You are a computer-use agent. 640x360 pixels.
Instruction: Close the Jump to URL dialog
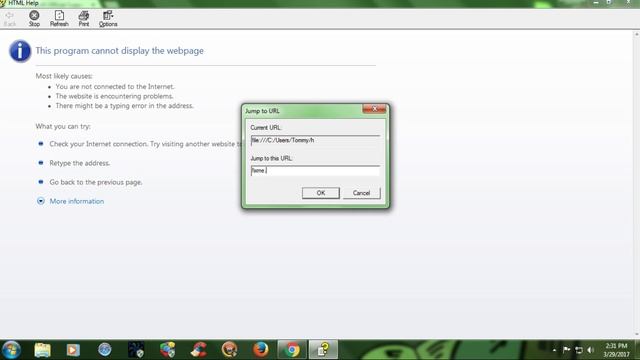click(374, 109)
